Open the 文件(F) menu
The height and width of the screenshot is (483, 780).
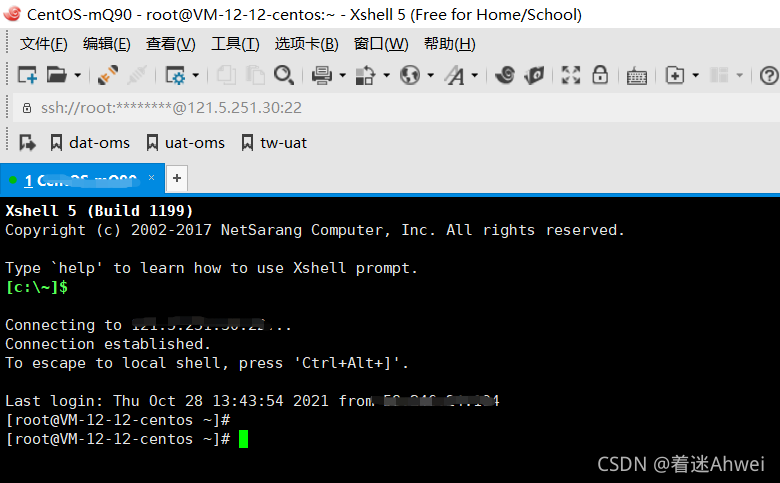click(43, 44)
